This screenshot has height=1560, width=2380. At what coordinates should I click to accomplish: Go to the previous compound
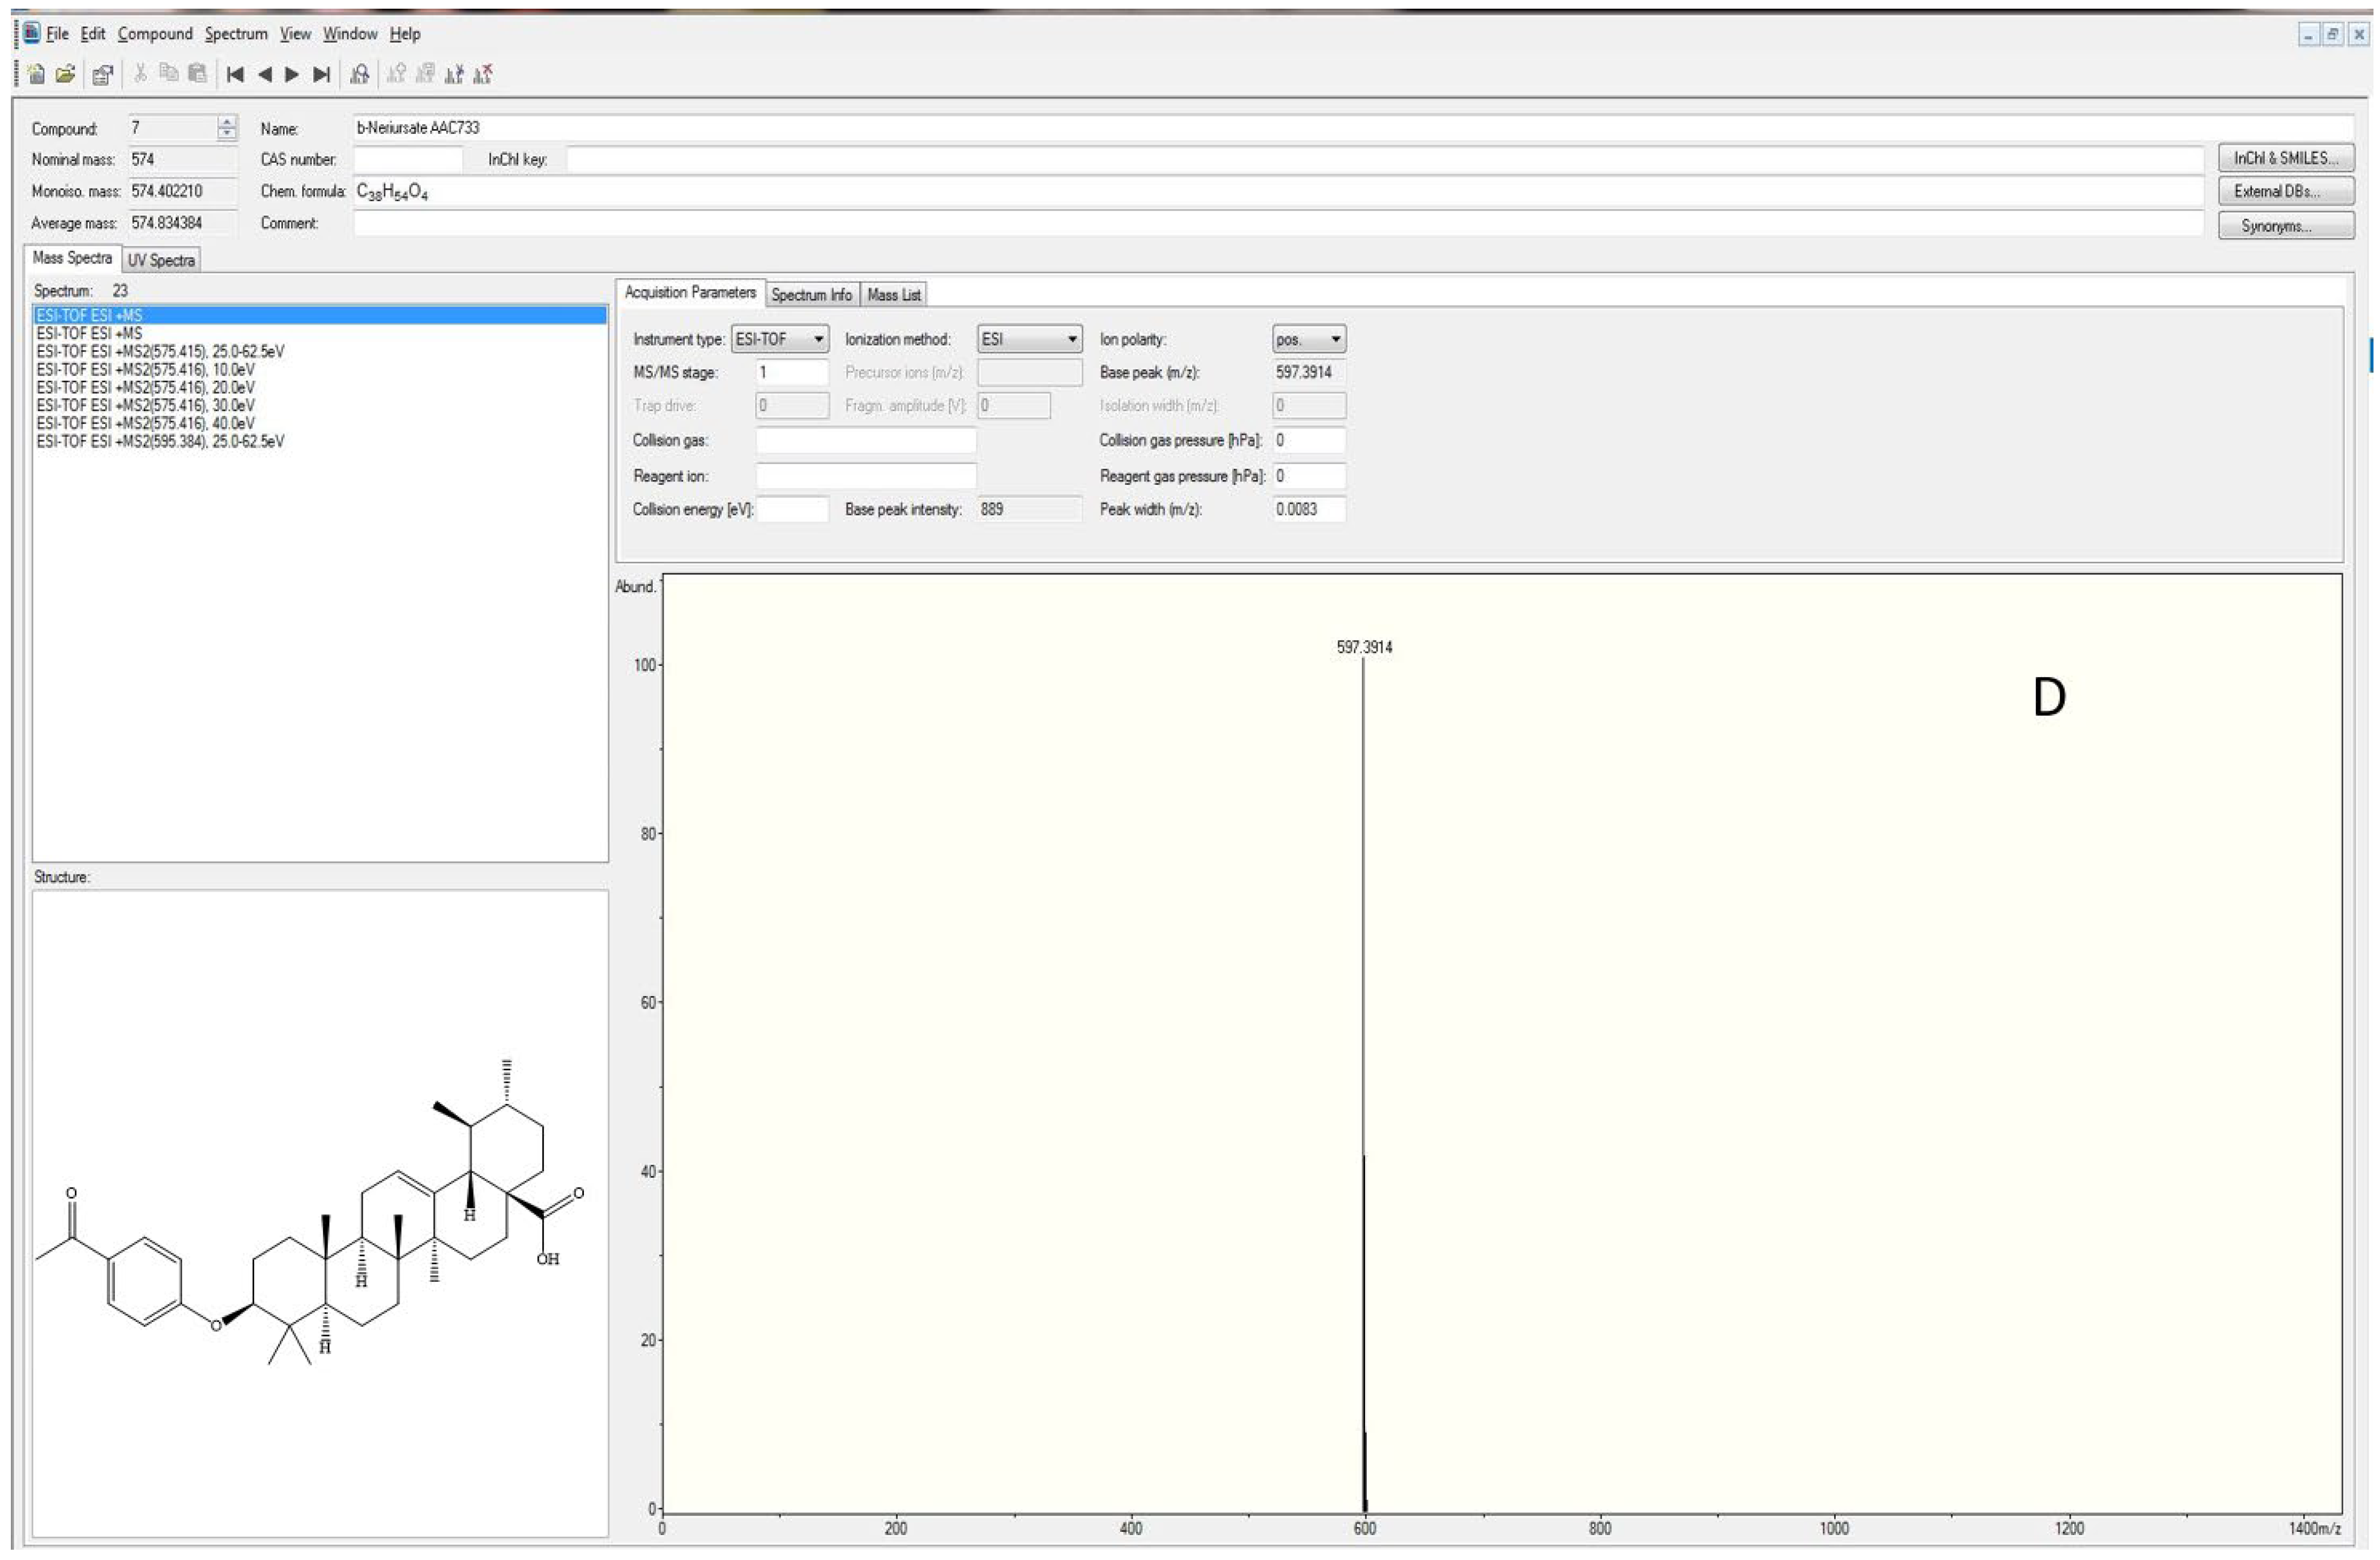click(264, 74)
